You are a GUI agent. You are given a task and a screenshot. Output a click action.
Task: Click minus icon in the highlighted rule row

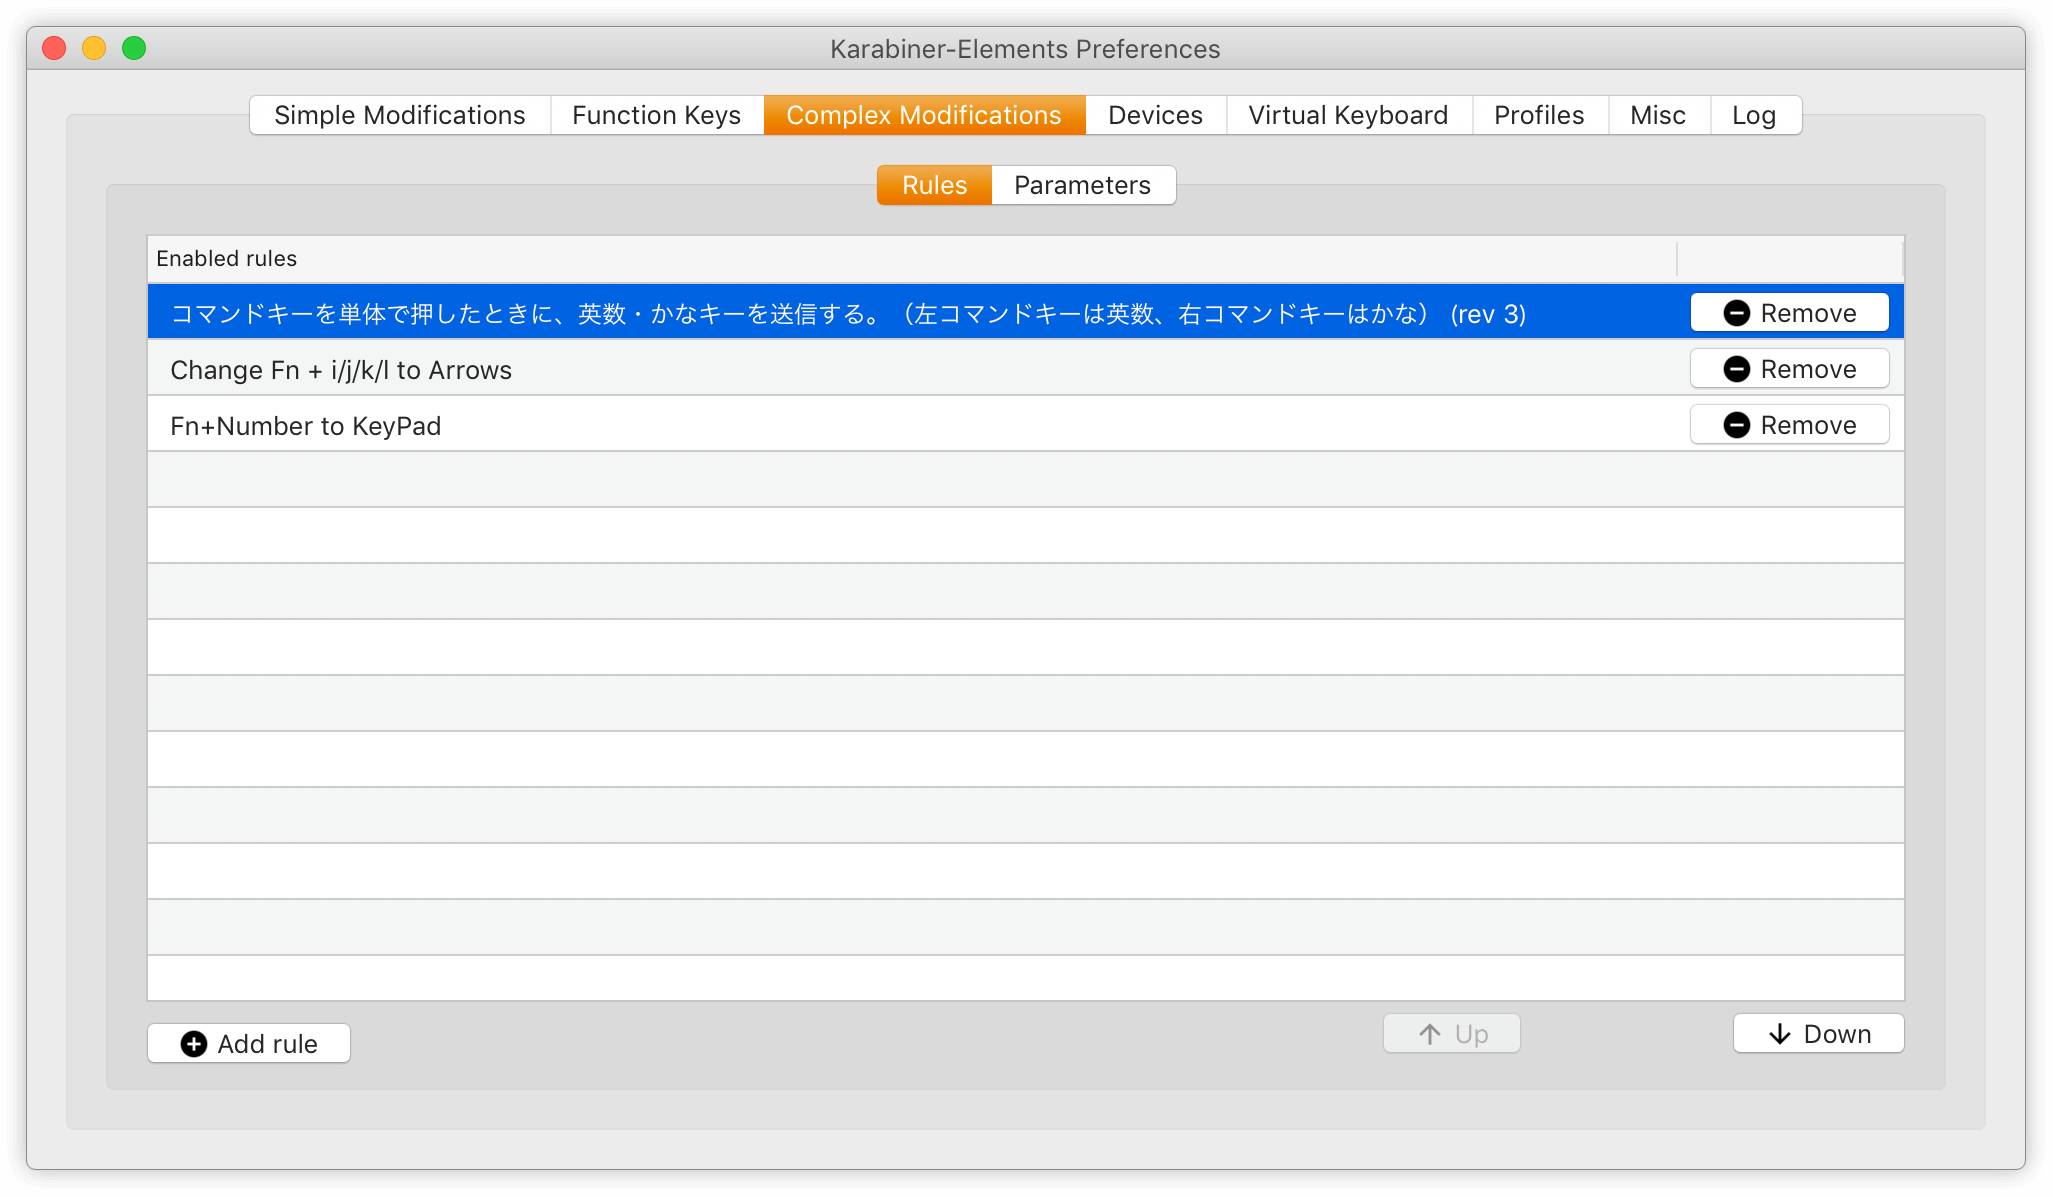point(1737,313)
